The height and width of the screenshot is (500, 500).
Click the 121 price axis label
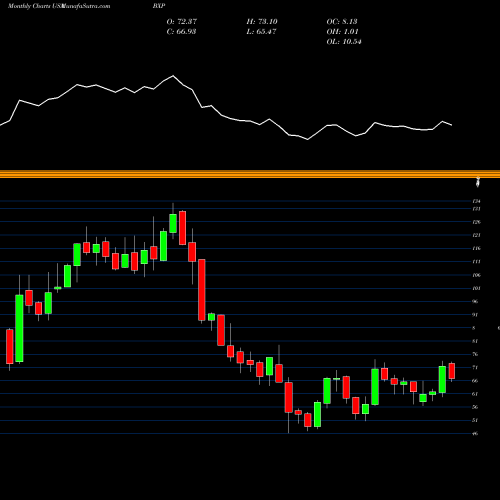(x=477, y=235)
